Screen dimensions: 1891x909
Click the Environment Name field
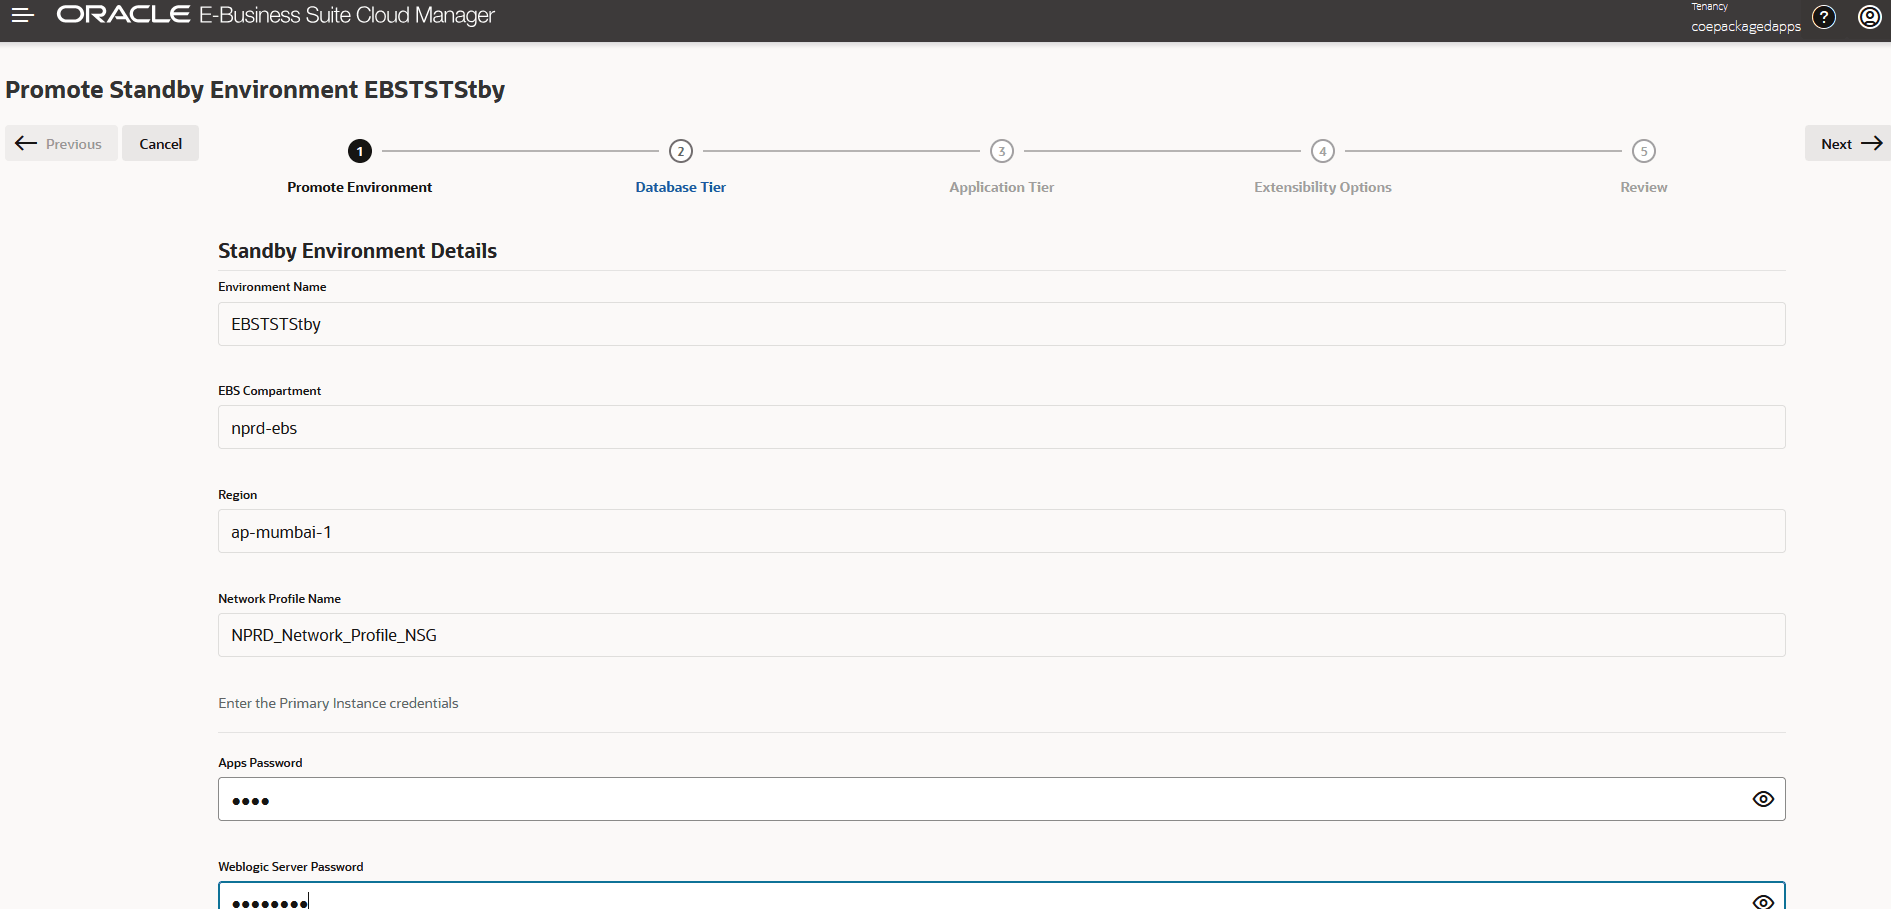click(1001, 324)
